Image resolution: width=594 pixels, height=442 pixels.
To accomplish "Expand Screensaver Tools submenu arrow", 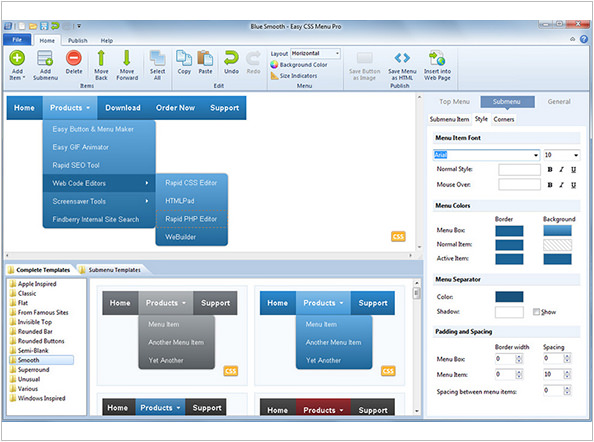I will (147, 201).
